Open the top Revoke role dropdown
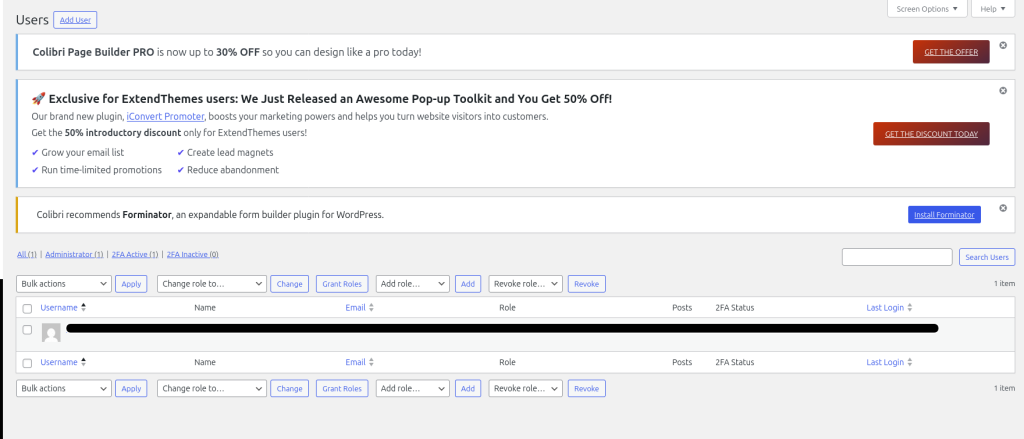The width and height of the screenshot is (1024, 439). coord(526,284)
